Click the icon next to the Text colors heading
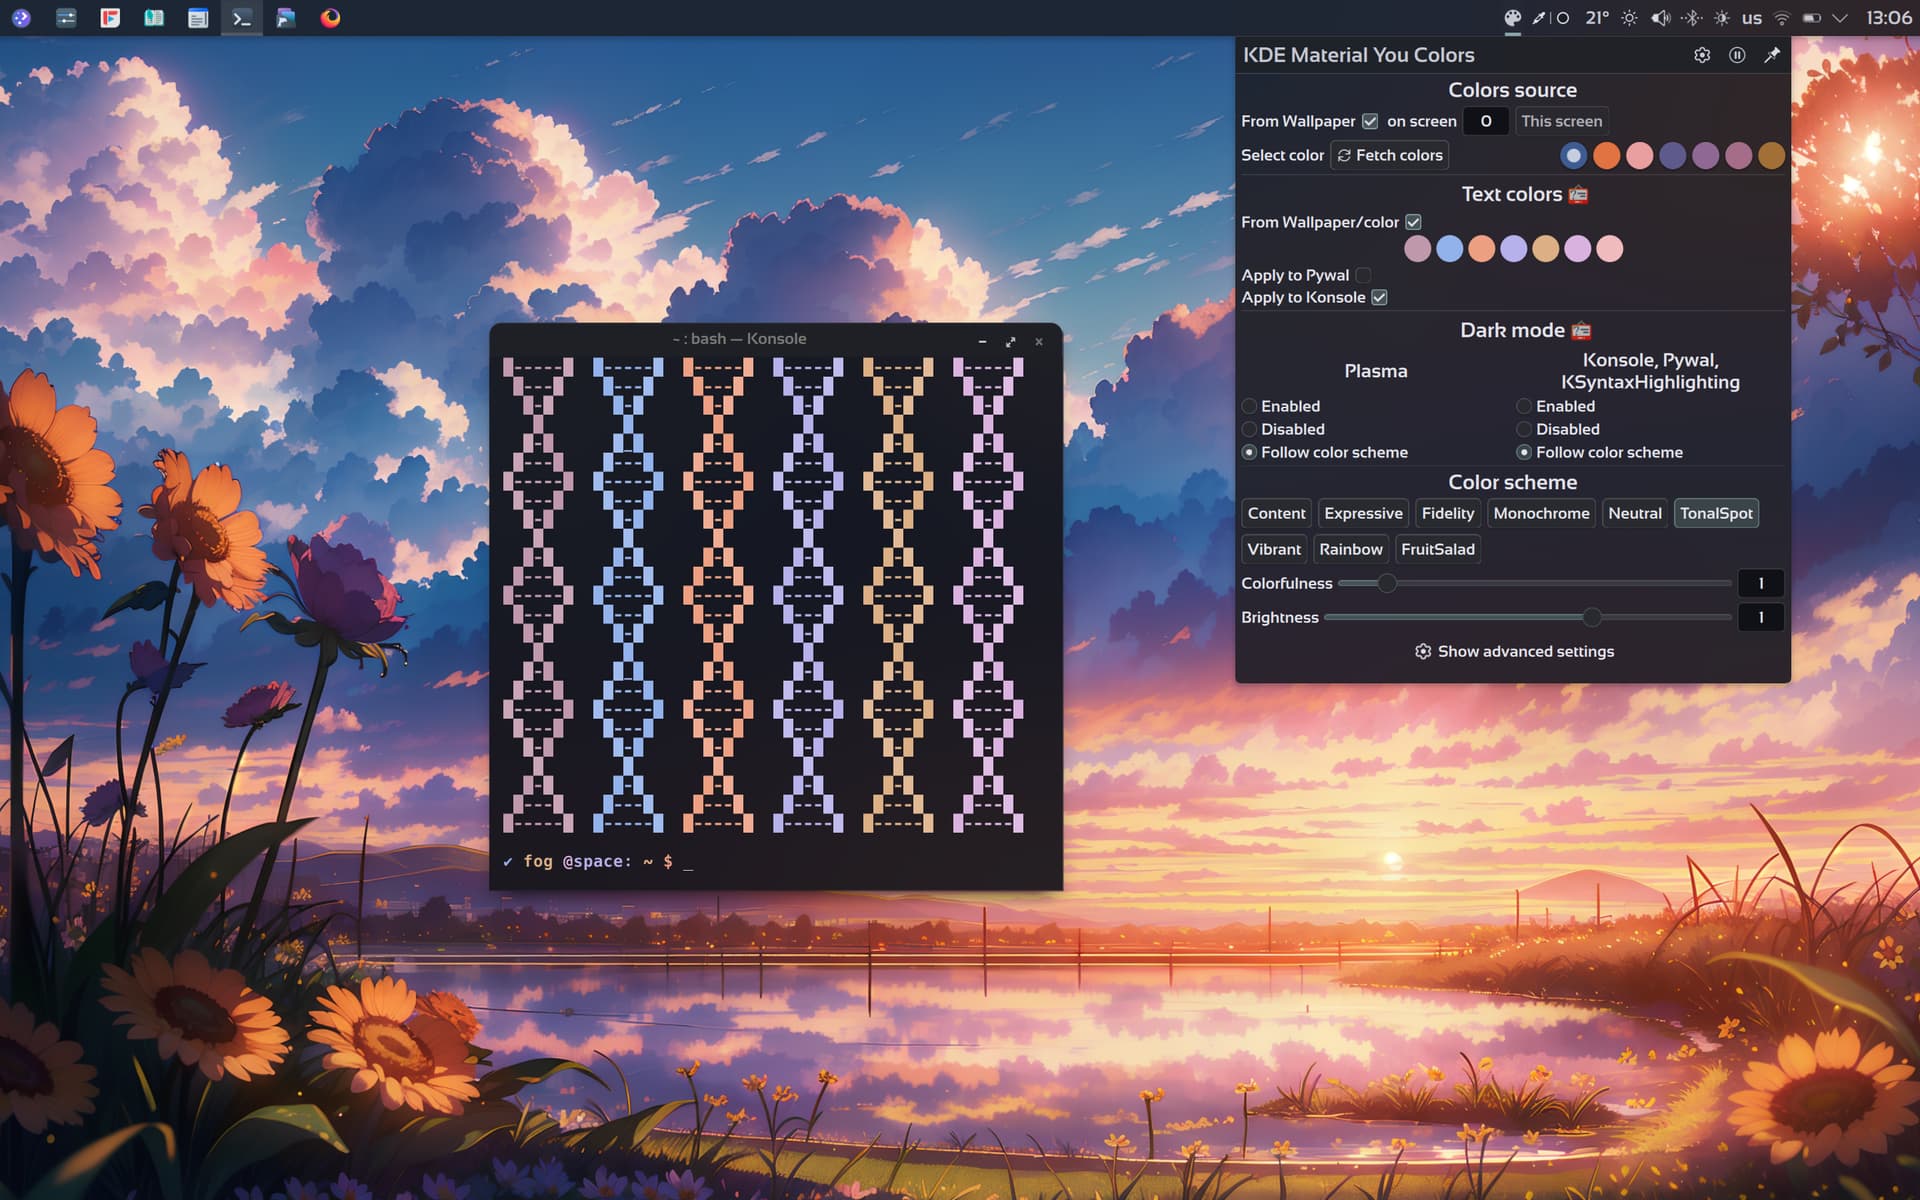 coord(1578,194)
